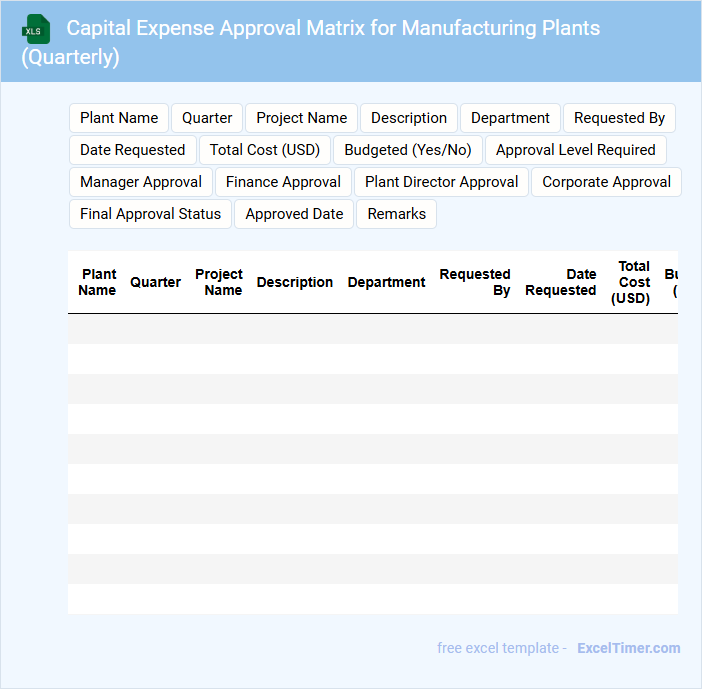Click the Approval Level Required tag
This screenshot has width=702, height=689.
pos(575,150)
